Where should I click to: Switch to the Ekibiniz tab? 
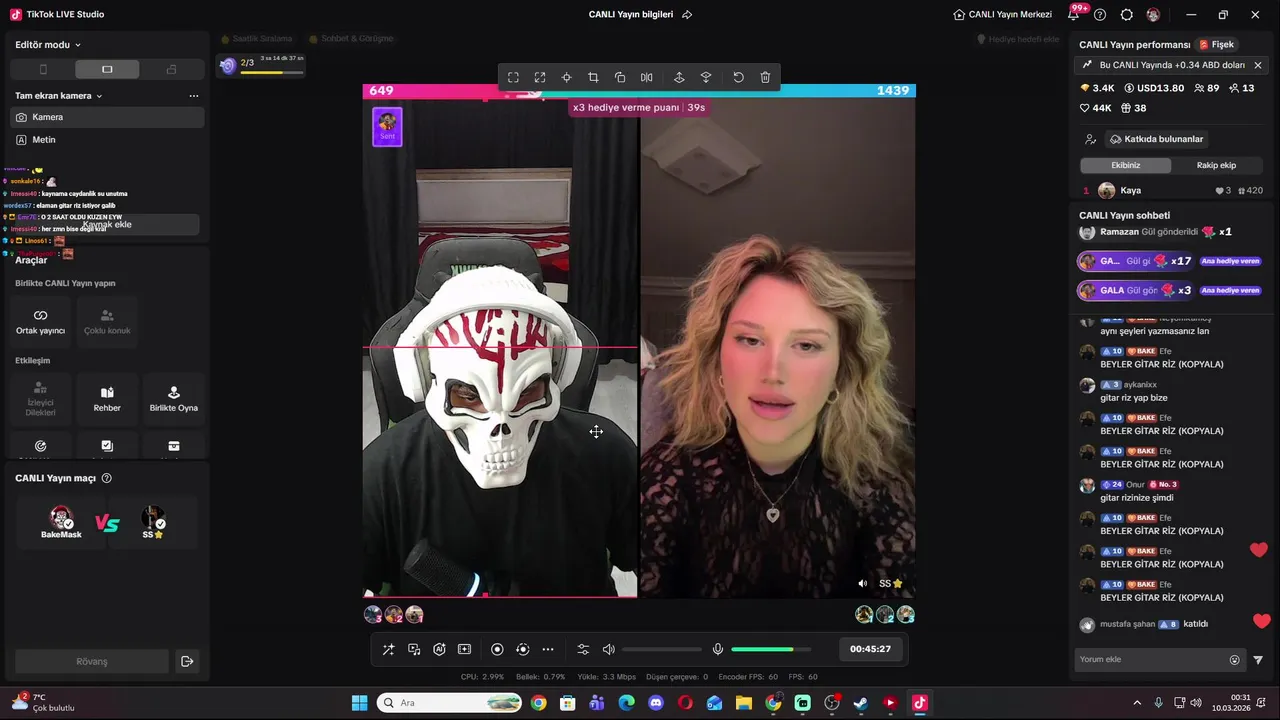point(1125,165)
